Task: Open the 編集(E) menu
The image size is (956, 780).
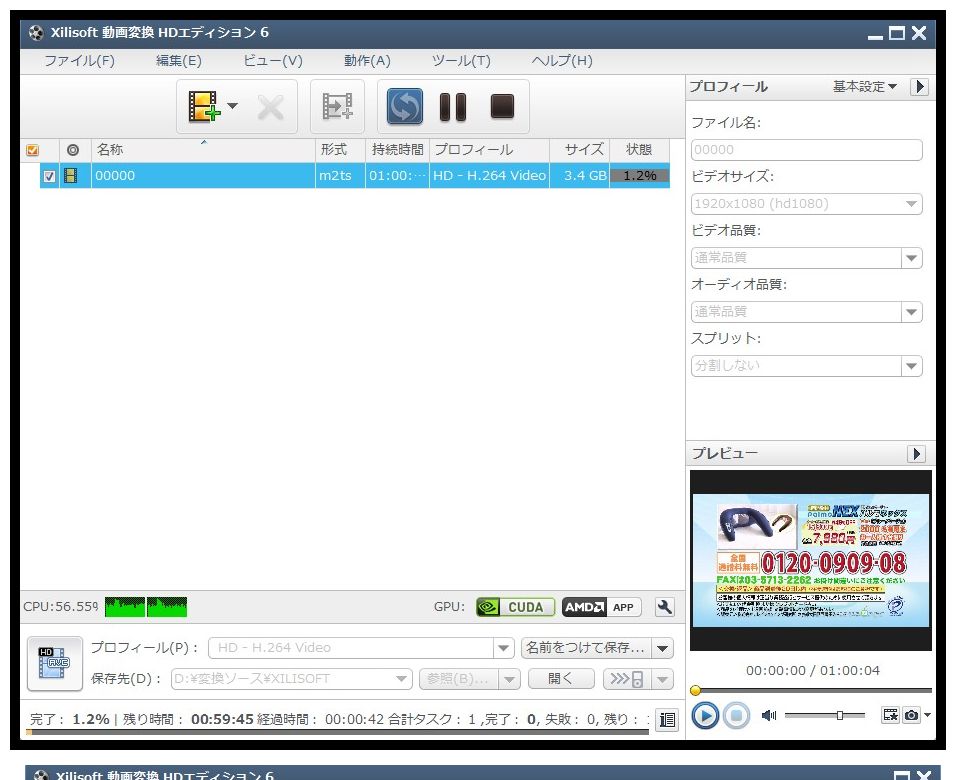Action: coord(179,60)
